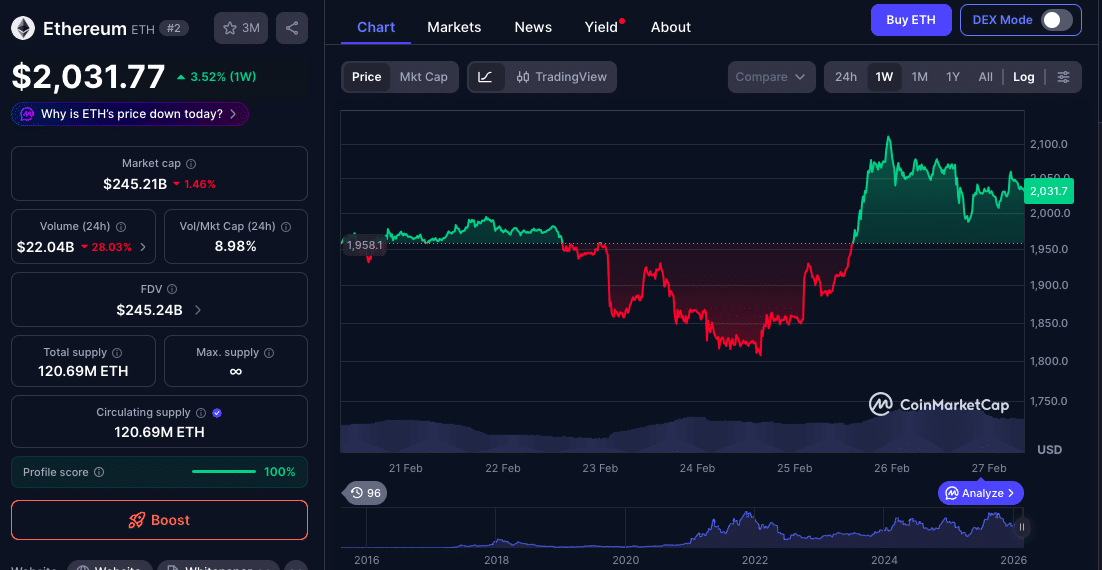This screenshot has height=570, width=1102.
Task: Open Volume (24h) info icon
Action: pos(121,226)
